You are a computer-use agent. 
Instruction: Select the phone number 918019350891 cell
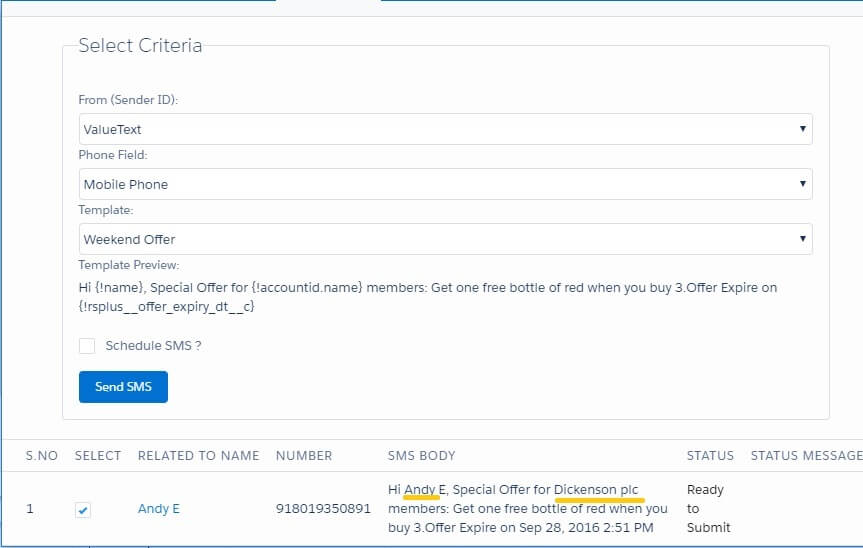click(323, 509)
